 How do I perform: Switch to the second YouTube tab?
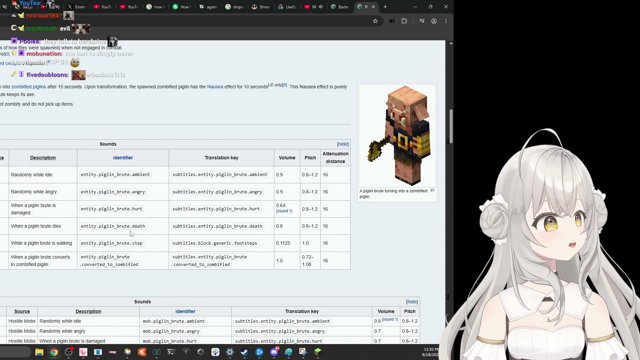pos(128,7)
